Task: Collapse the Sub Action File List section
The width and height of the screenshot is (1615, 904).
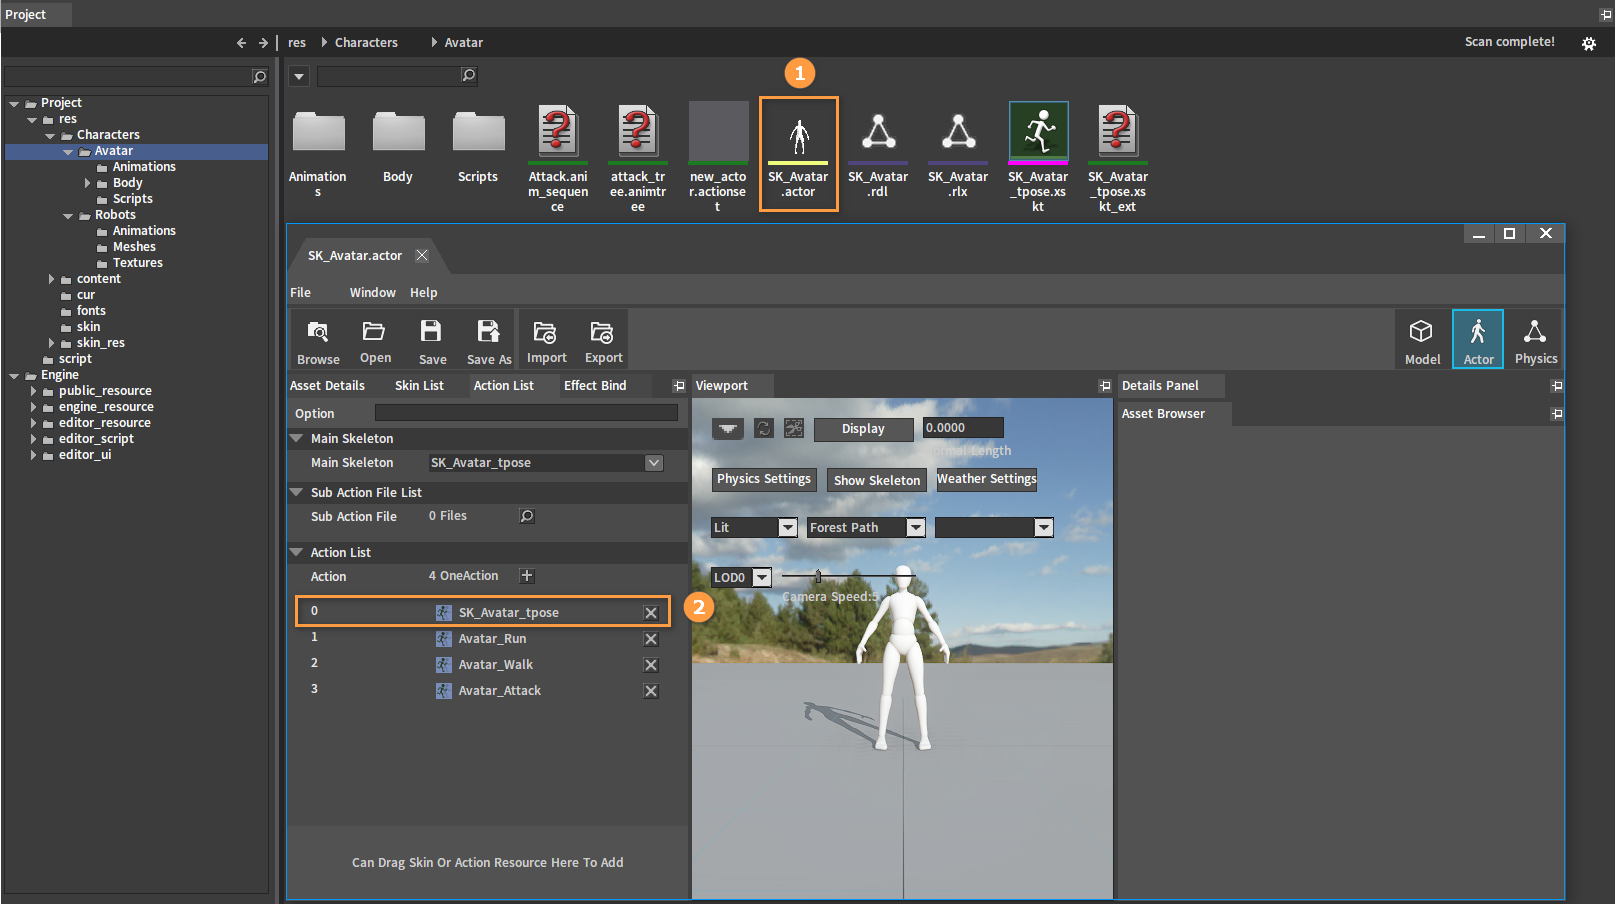Action: point(297,492)
